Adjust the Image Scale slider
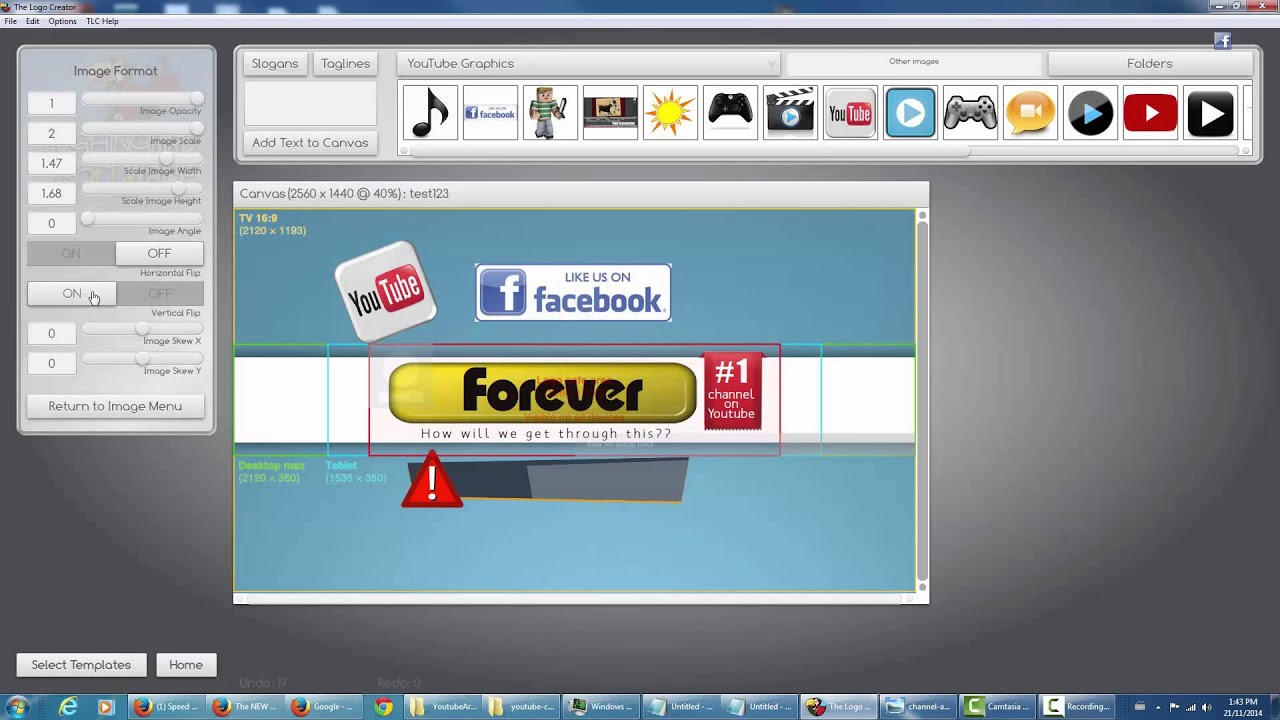1280x720 pixels. 142,128
